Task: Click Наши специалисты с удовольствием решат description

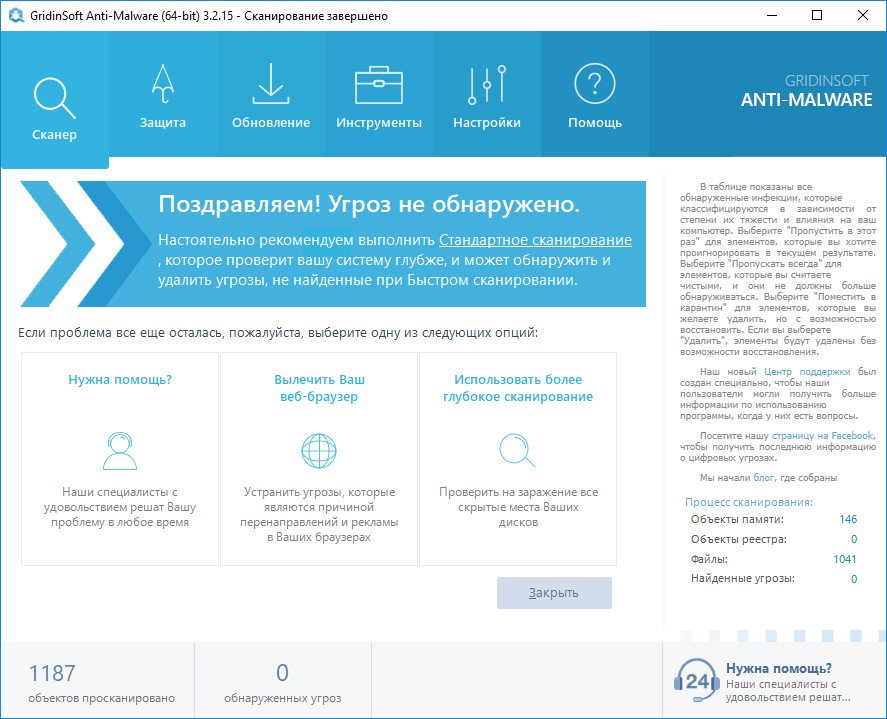Action: 120,507
